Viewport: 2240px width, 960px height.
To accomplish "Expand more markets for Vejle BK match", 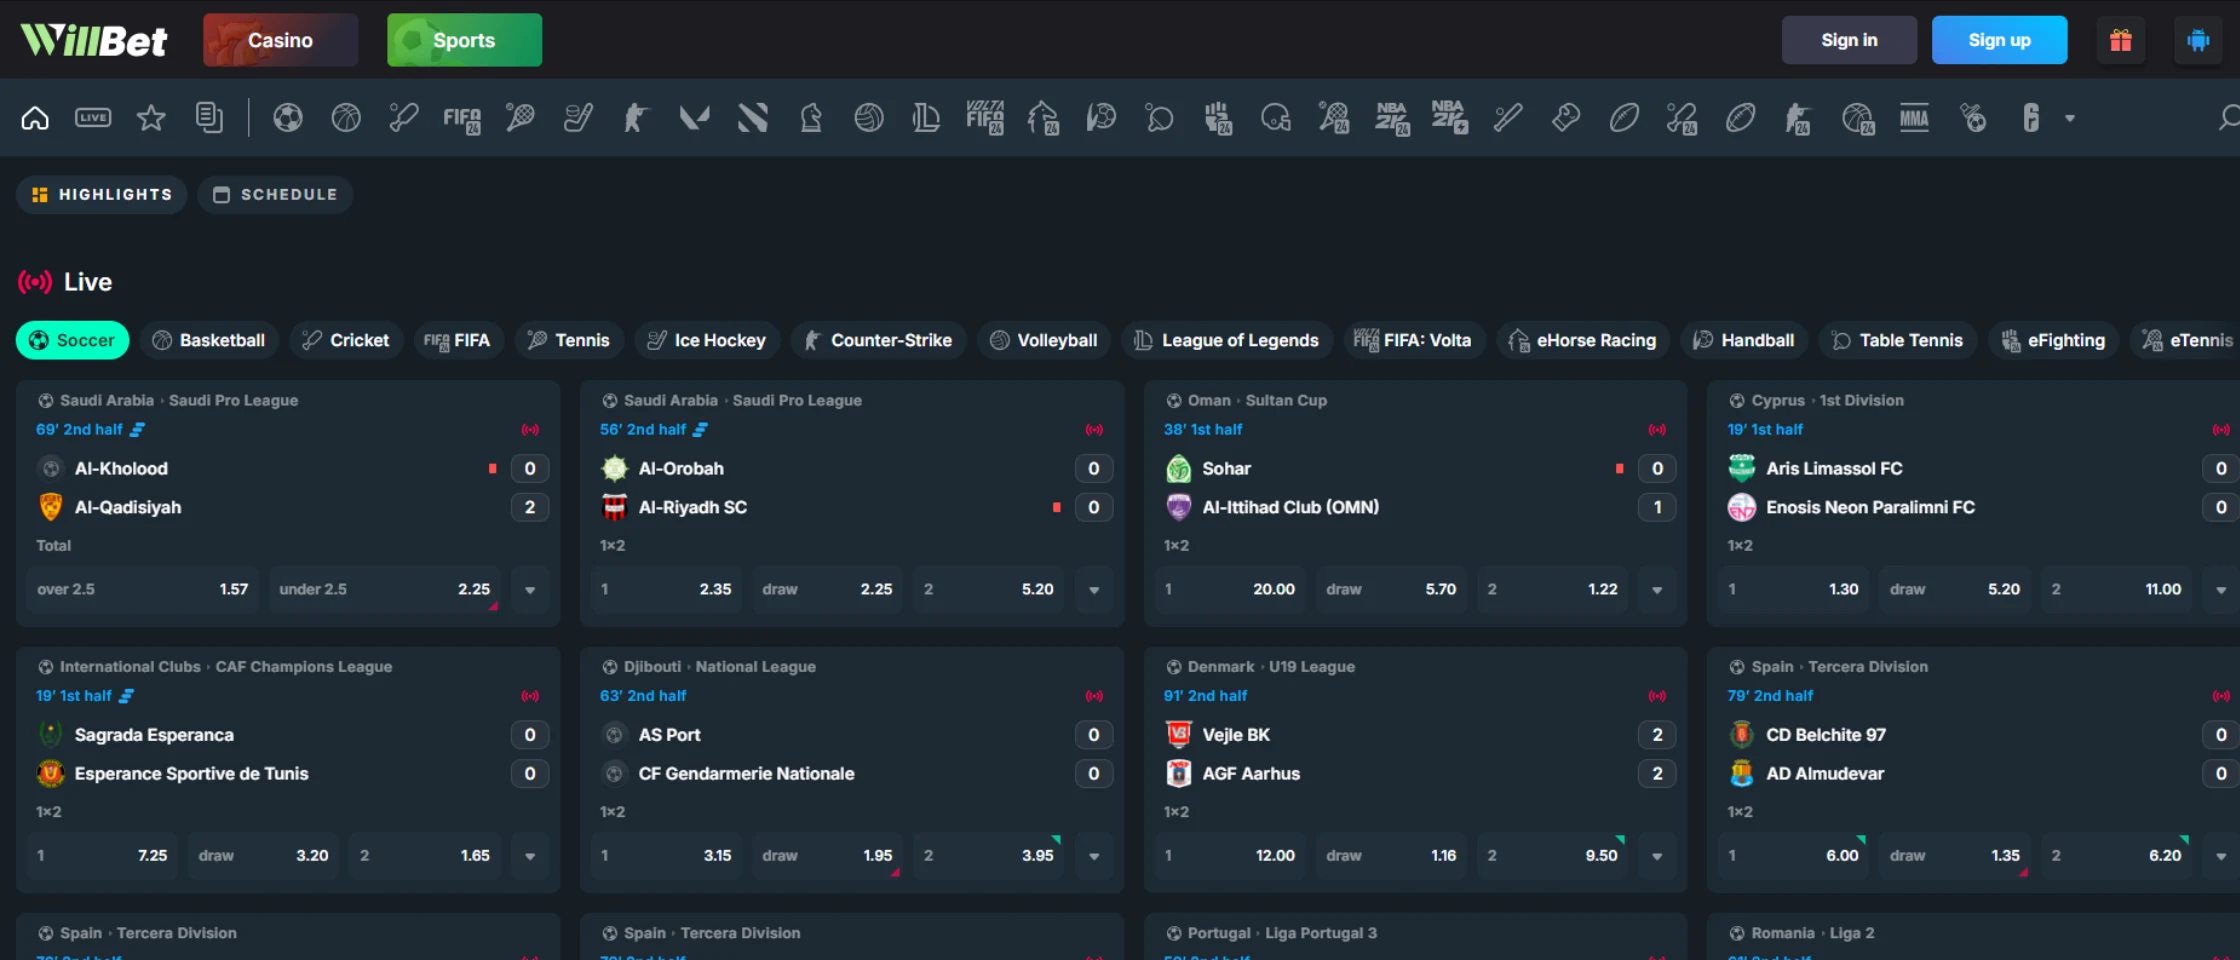I will pos(1657,856).
